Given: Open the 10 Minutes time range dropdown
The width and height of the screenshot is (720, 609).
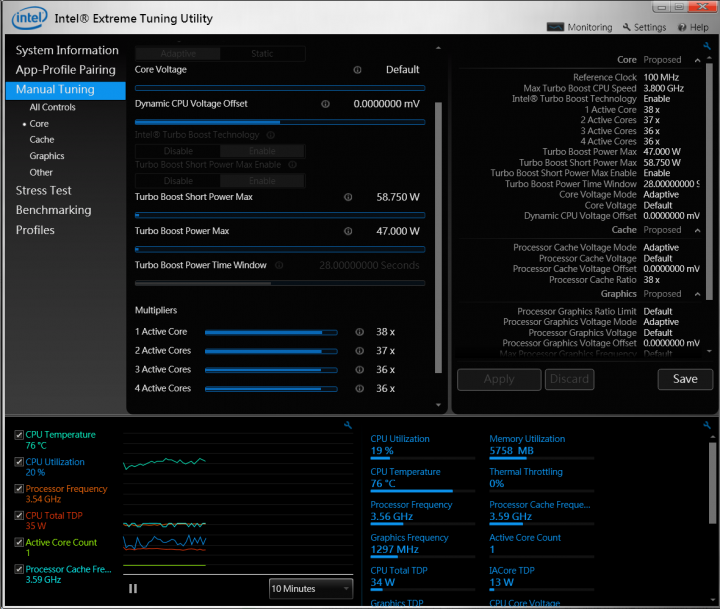Looking at the screenshot, I should (311, 588).
